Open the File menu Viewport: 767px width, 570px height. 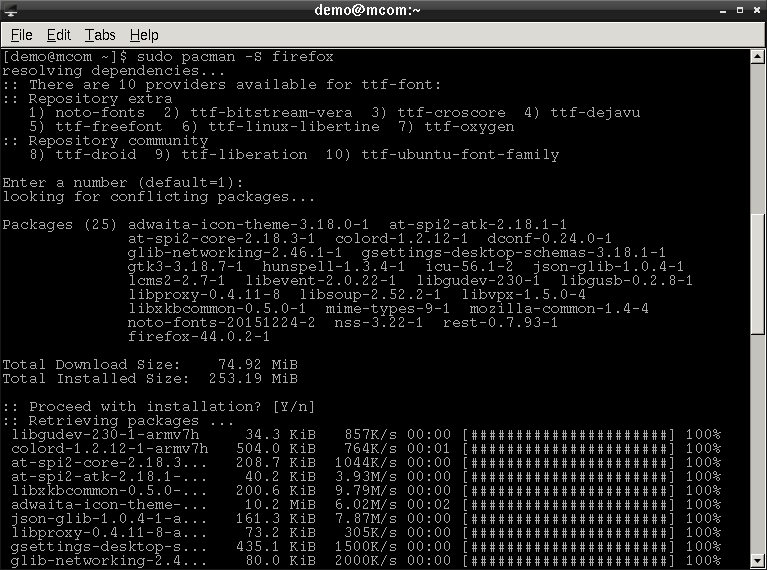(x=21, y=35)
